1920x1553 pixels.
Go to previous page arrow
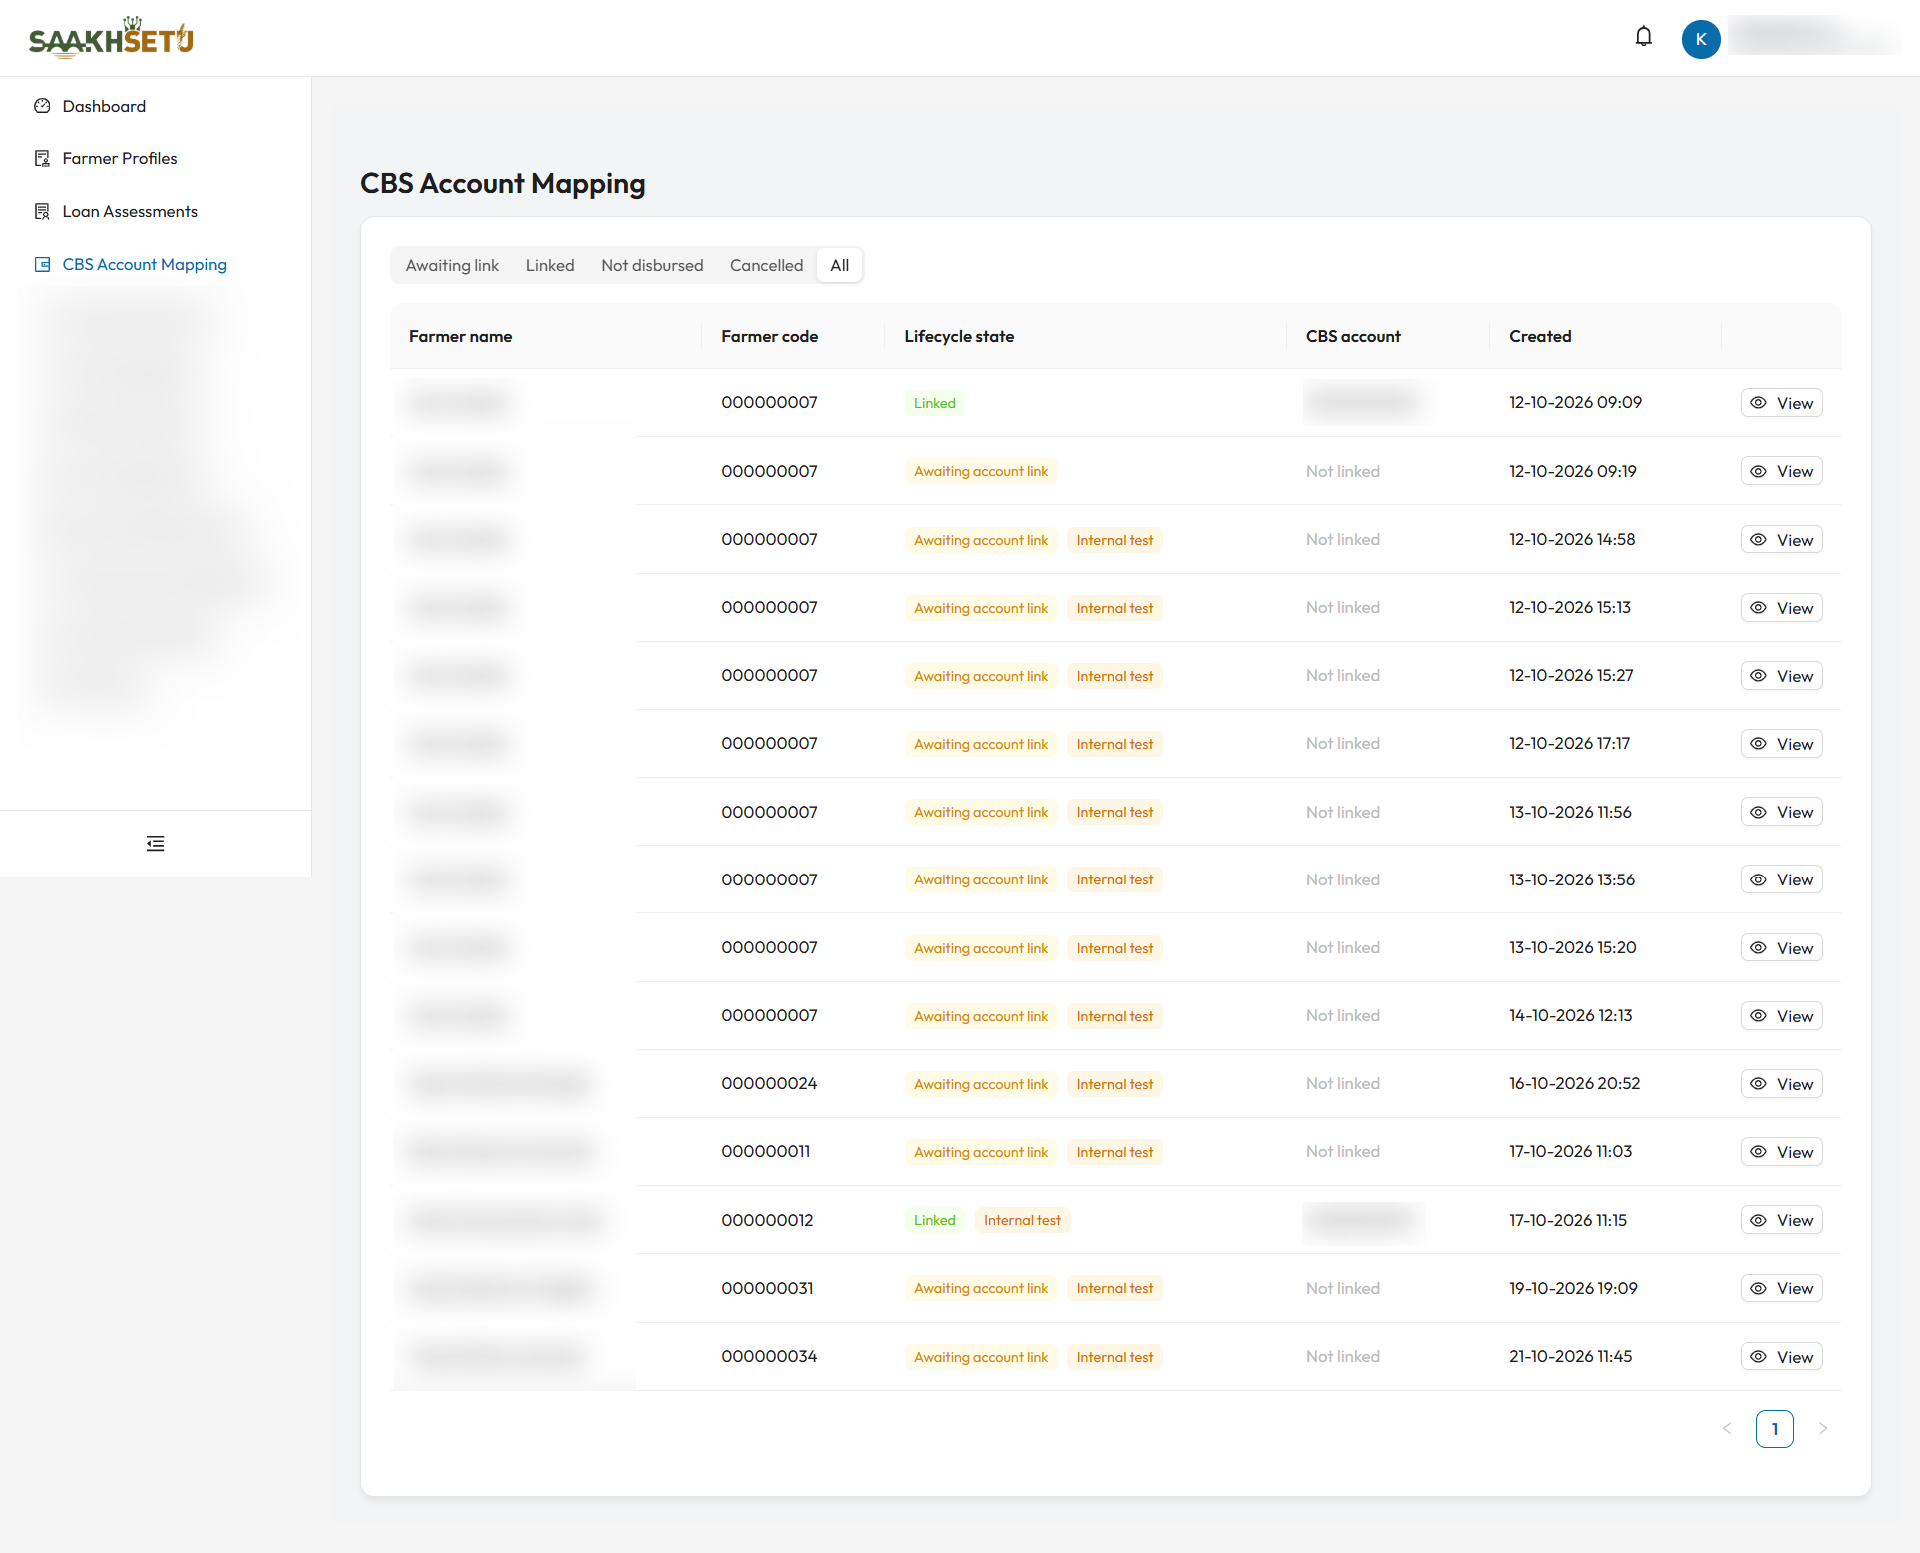(x=1727, y=1428)
